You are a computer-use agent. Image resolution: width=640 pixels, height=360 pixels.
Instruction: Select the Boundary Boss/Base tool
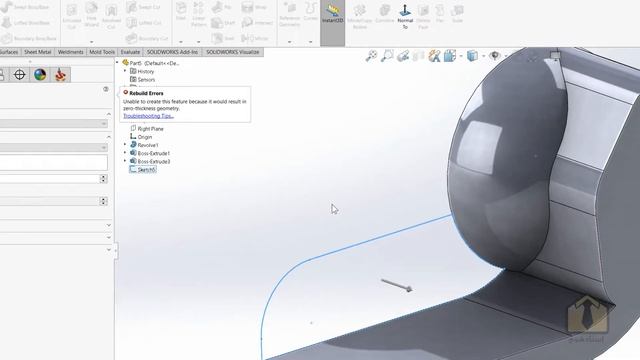[x=29, y=38]
